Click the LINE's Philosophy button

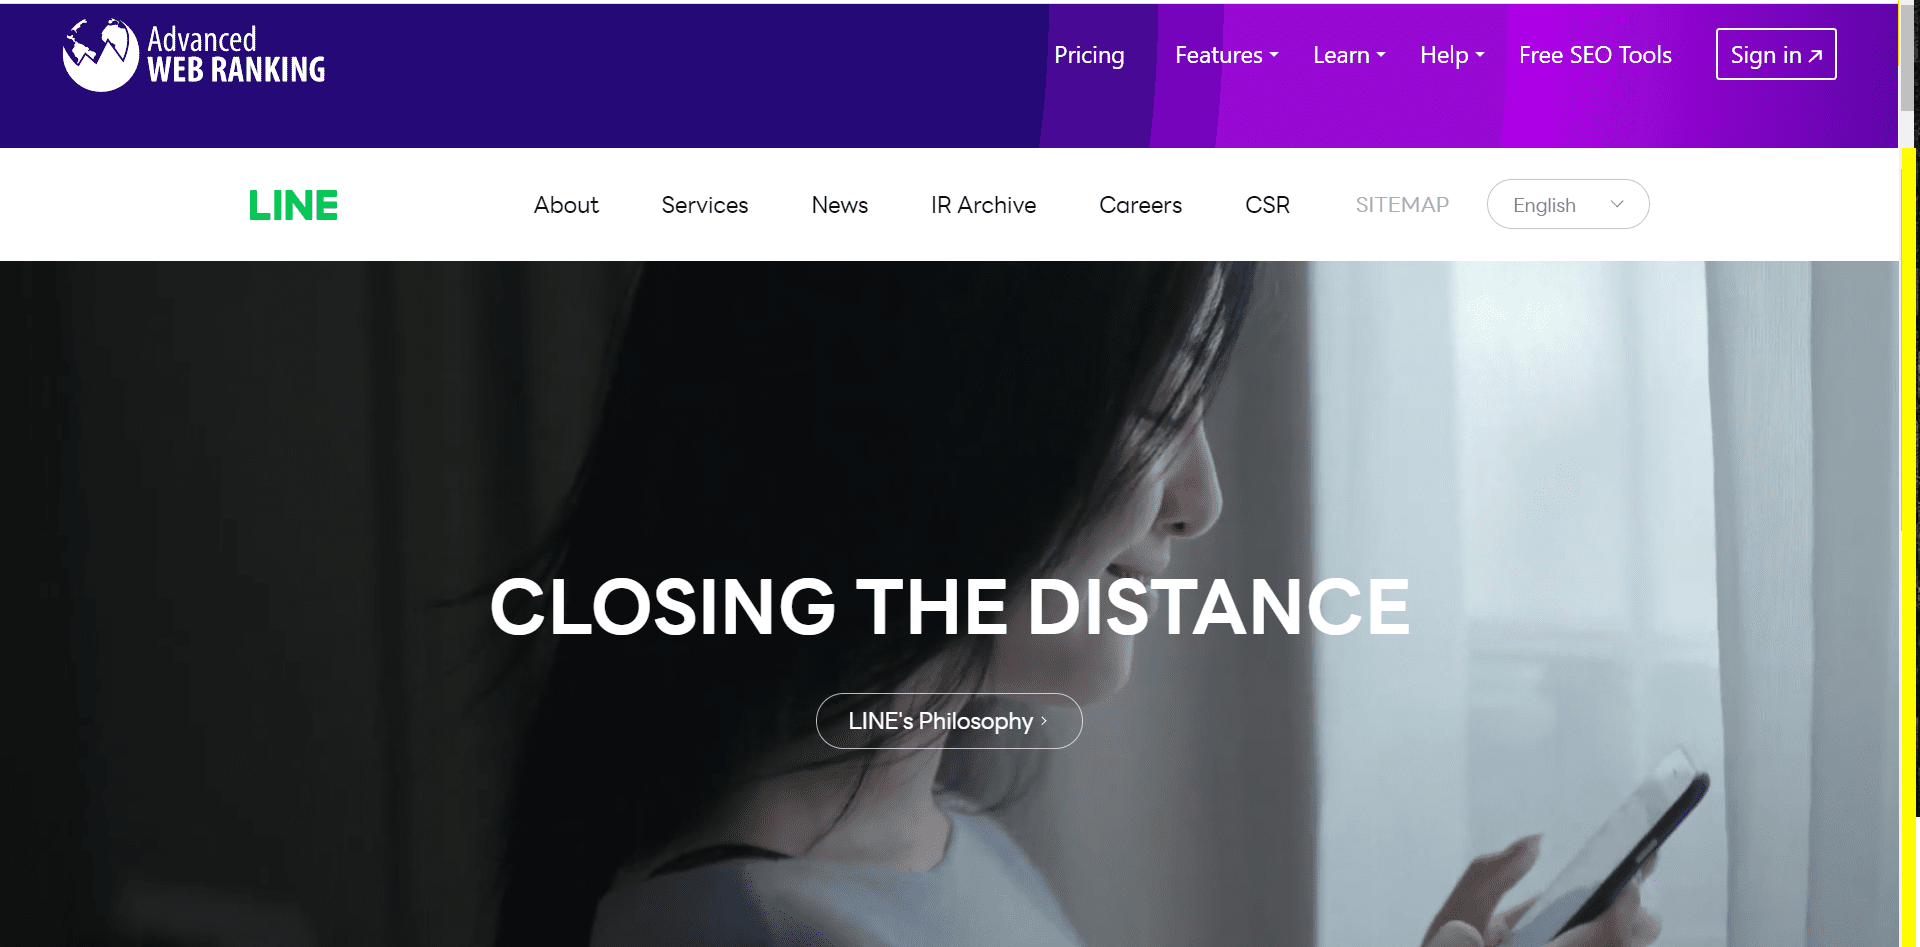click(x=949, y=721)
